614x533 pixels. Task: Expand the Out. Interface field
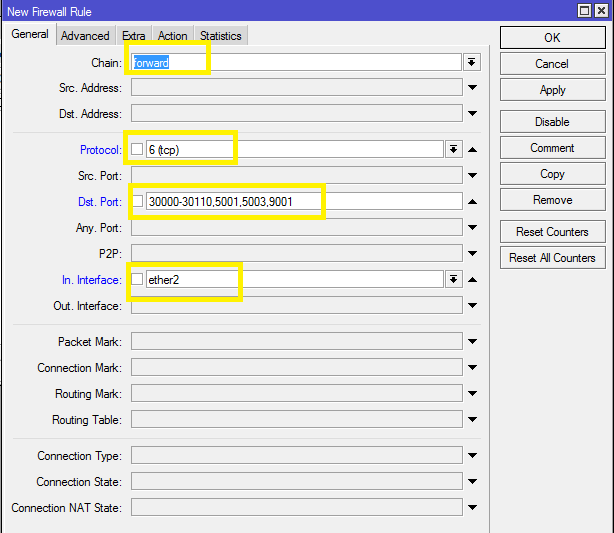pyautogui.click(x=473, y=305)
